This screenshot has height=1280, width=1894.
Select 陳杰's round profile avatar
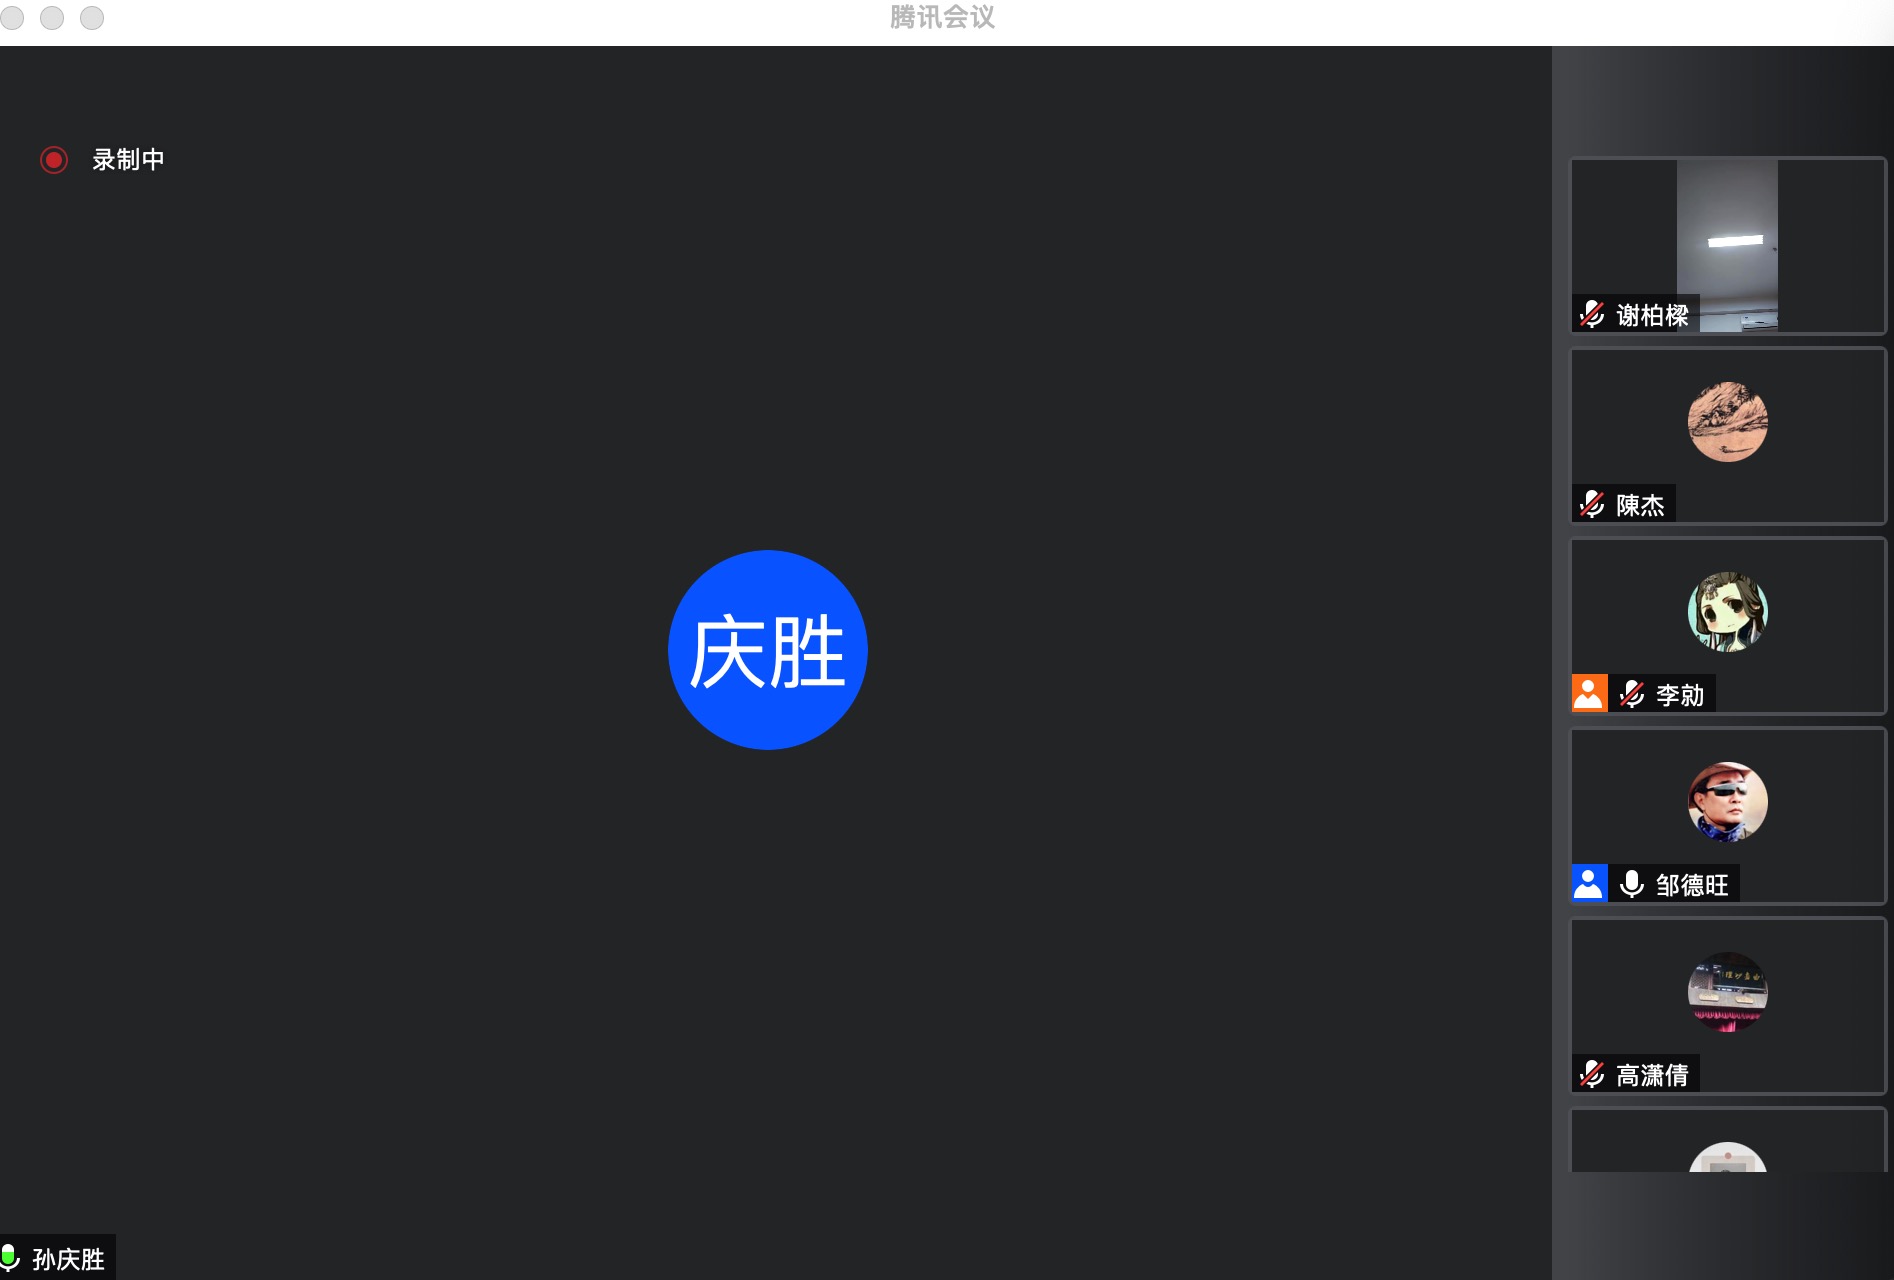coord(1727,422)
